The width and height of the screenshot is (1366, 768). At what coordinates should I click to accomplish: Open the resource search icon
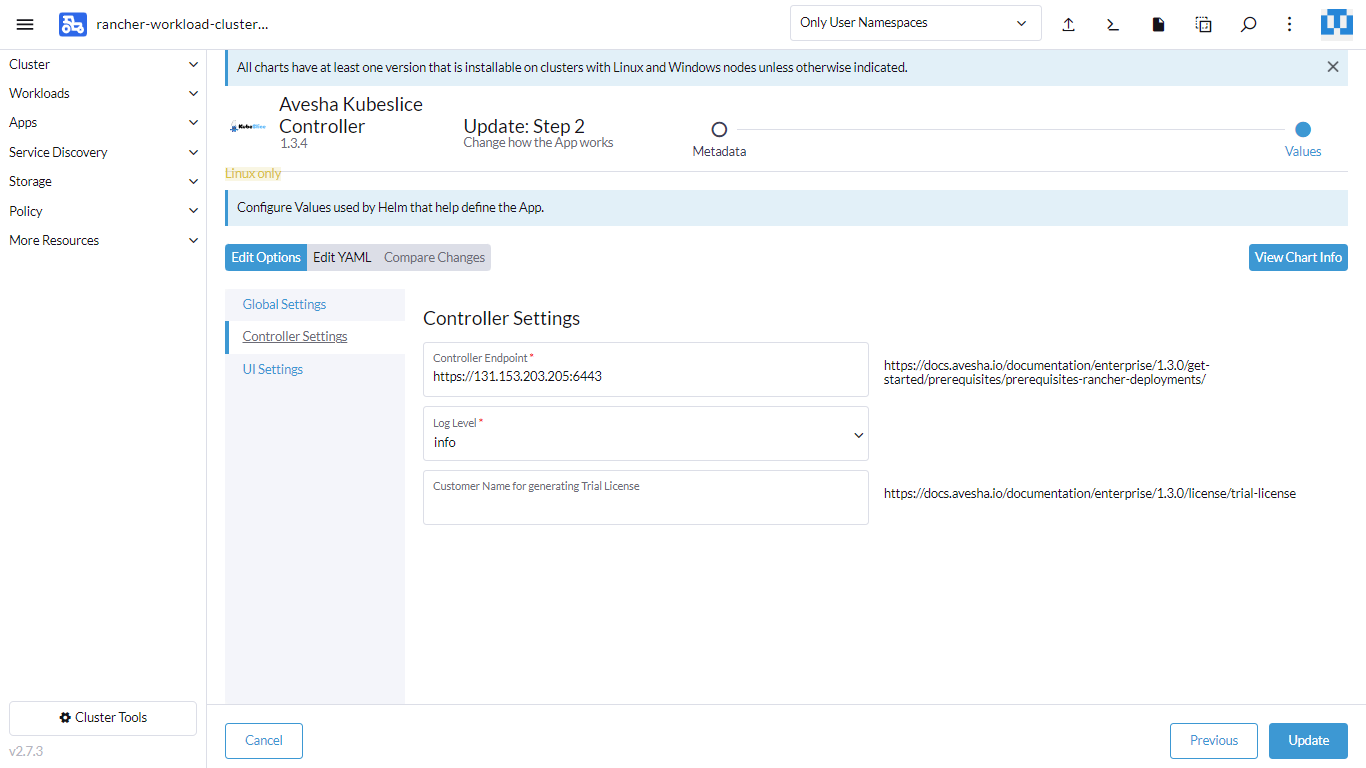[x=1248, y=24]
